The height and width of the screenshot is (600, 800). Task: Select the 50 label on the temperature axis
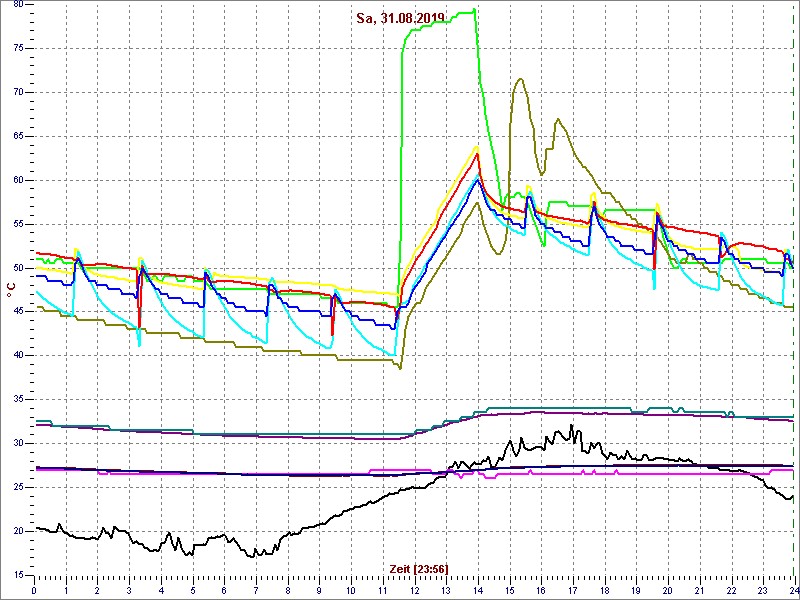point(19,268)
